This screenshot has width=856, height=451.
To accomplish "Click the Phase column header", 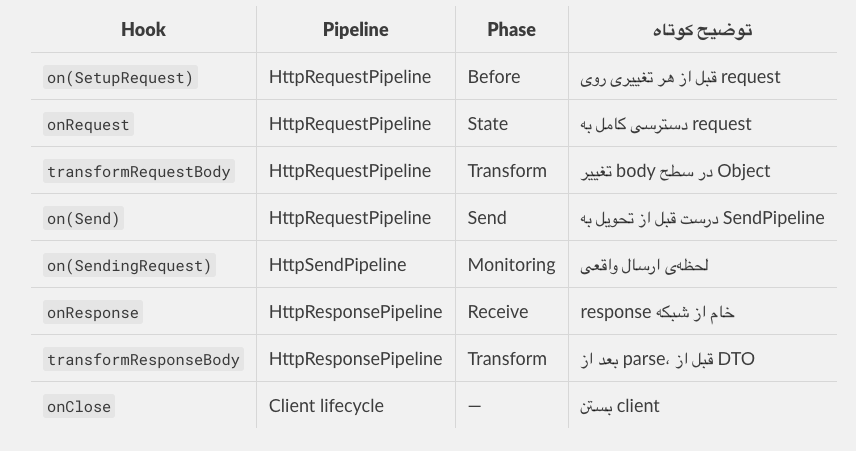I will [511, 29].
